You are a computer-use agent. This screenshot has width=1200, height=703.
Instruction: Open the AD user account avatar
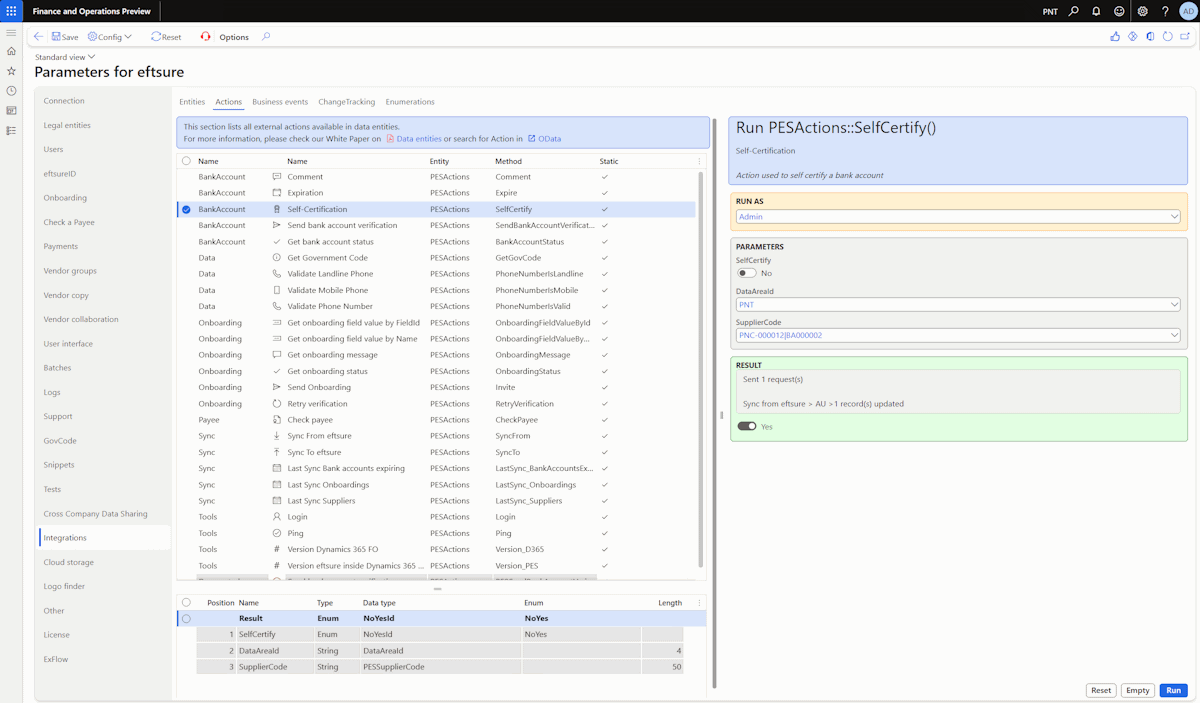(1188, 11)
